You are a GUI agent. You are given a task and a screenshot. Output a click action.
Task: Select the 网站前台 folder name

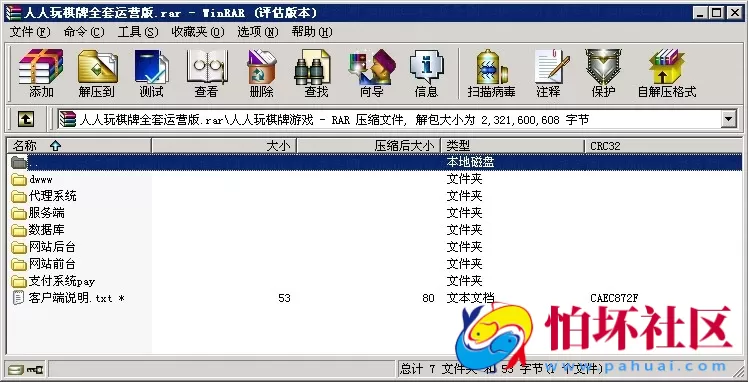coord(52,264)
